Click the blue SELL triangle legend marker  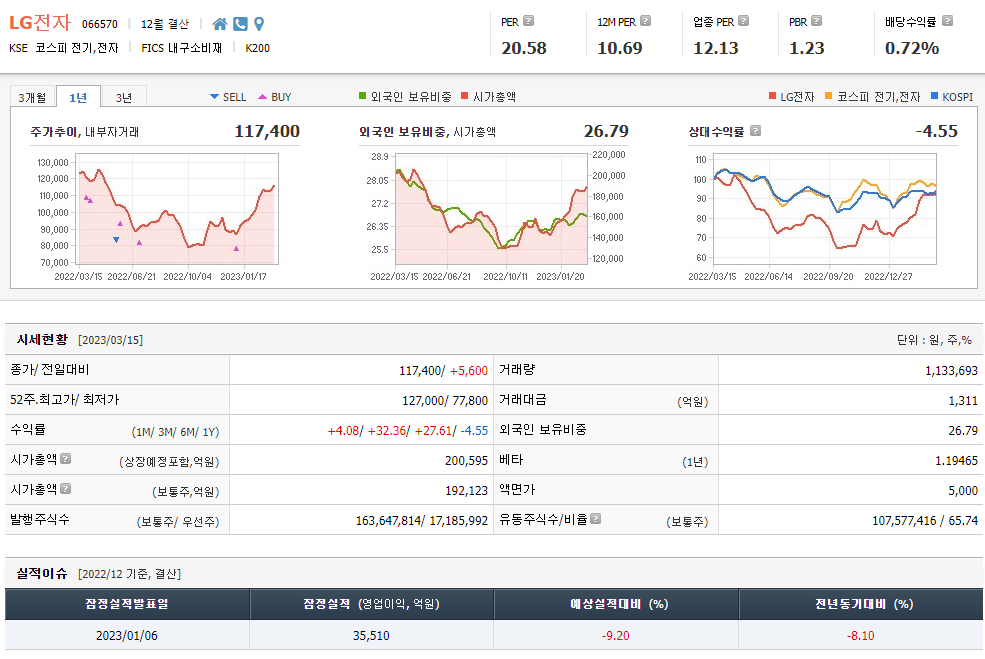click(x=214, y=97)
